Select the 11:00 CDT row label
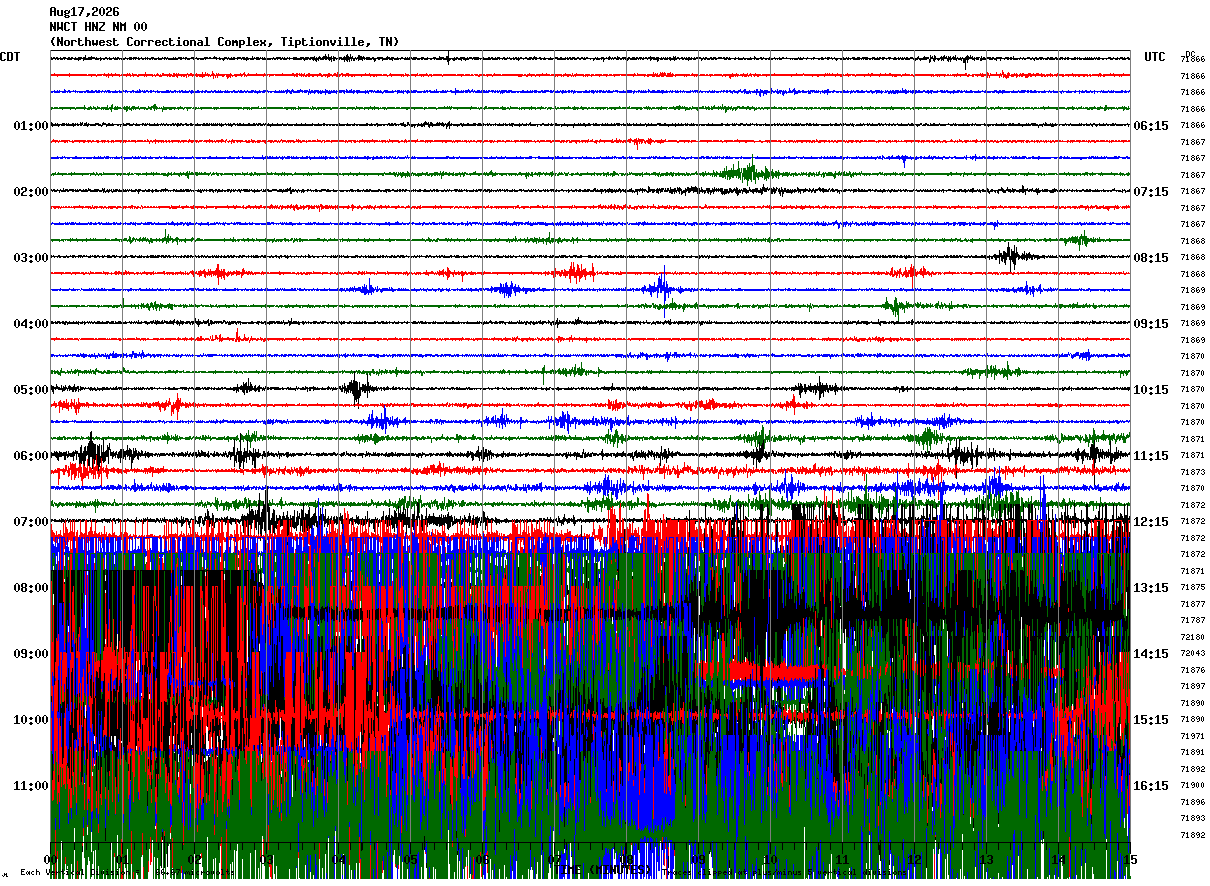Image resolution: width=1210 pixels, height=886 pixels. (31, 786)
